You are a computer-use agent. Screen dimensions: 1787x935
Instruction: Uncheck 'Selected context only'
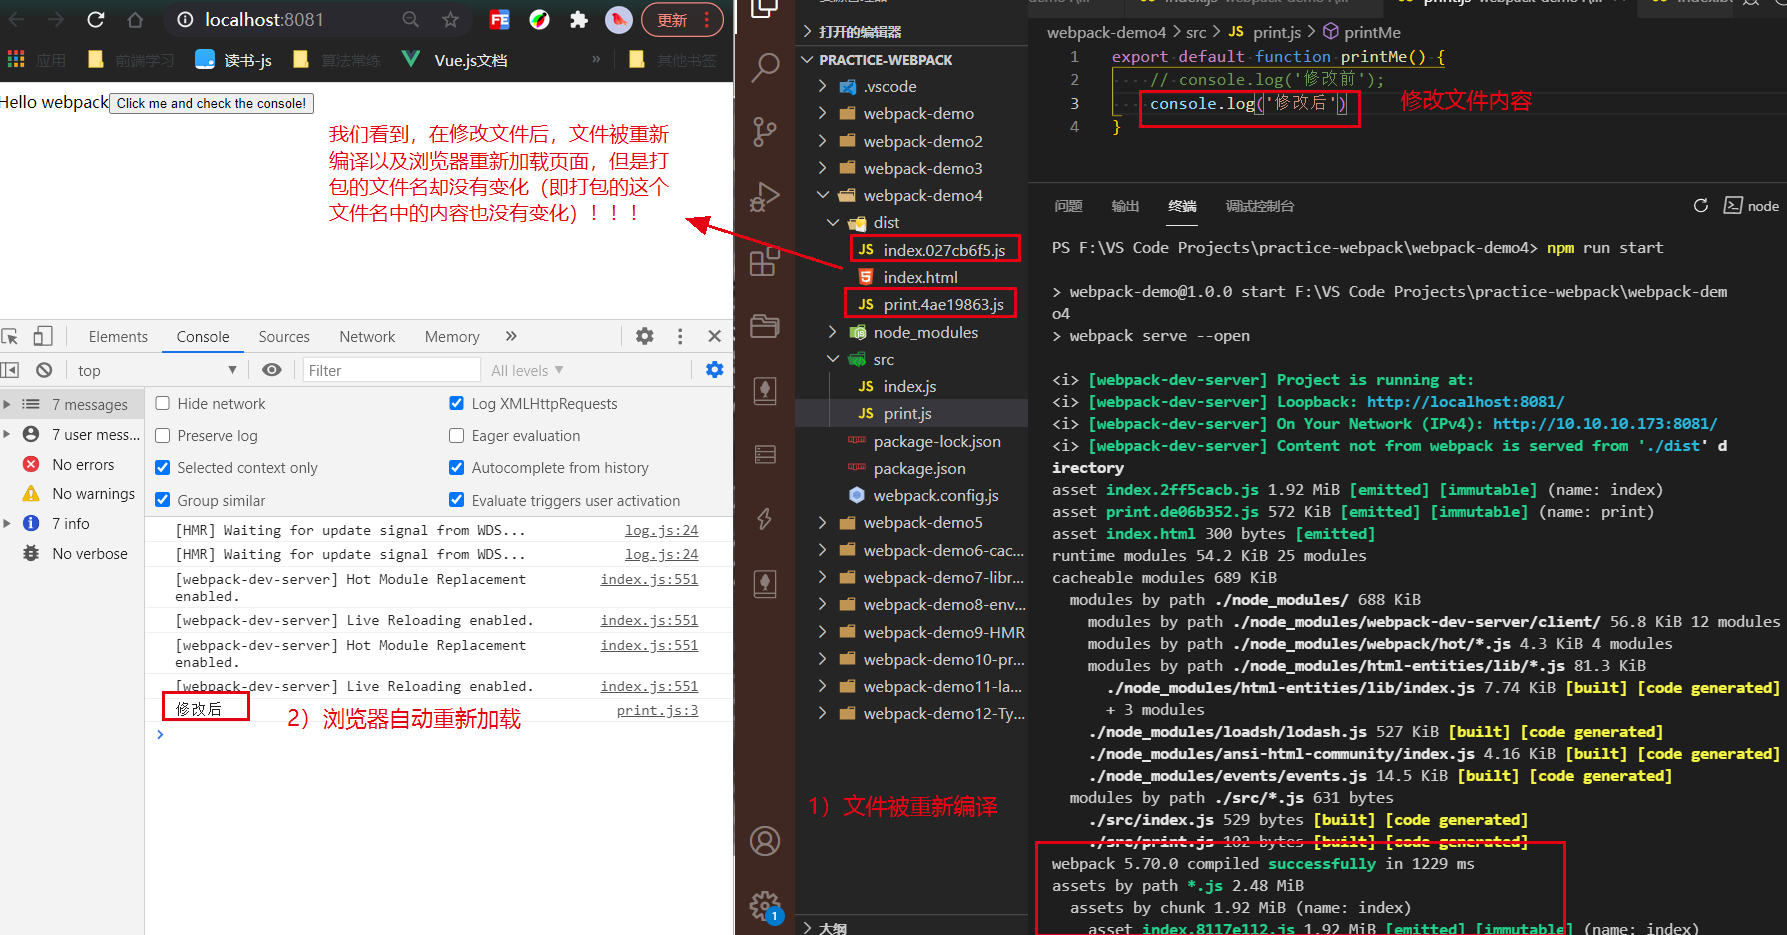click(x=162, y=467)
